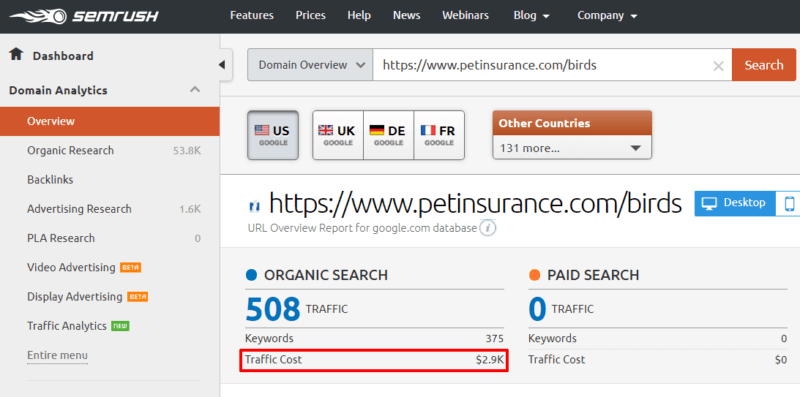Open the Entire menu link
This screenshot has width=800, height=397.
click(x=57, y=355)
